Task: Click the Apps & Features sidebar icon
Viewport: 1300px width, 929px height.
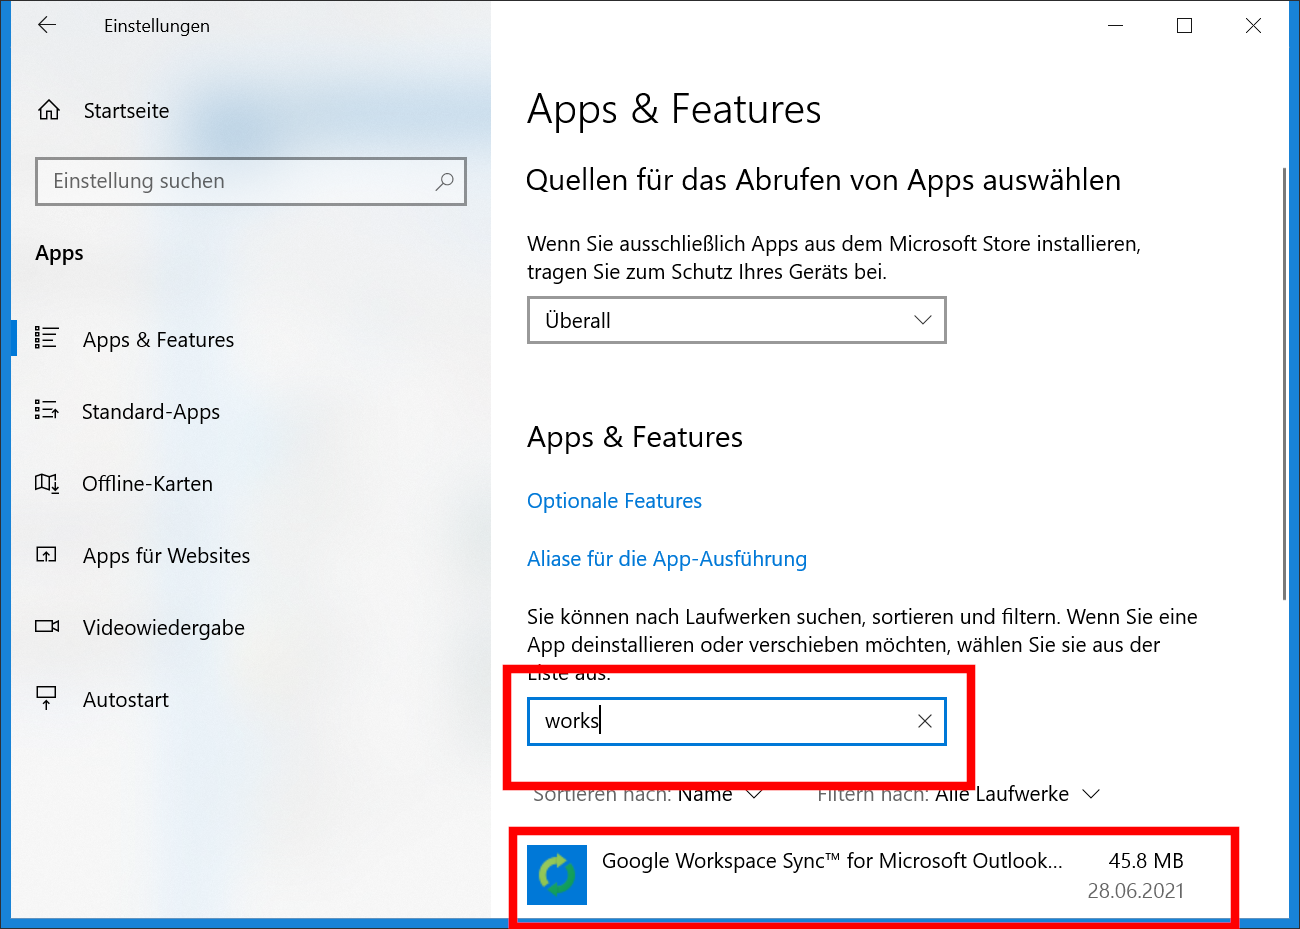Action: [x=47, y=339]
